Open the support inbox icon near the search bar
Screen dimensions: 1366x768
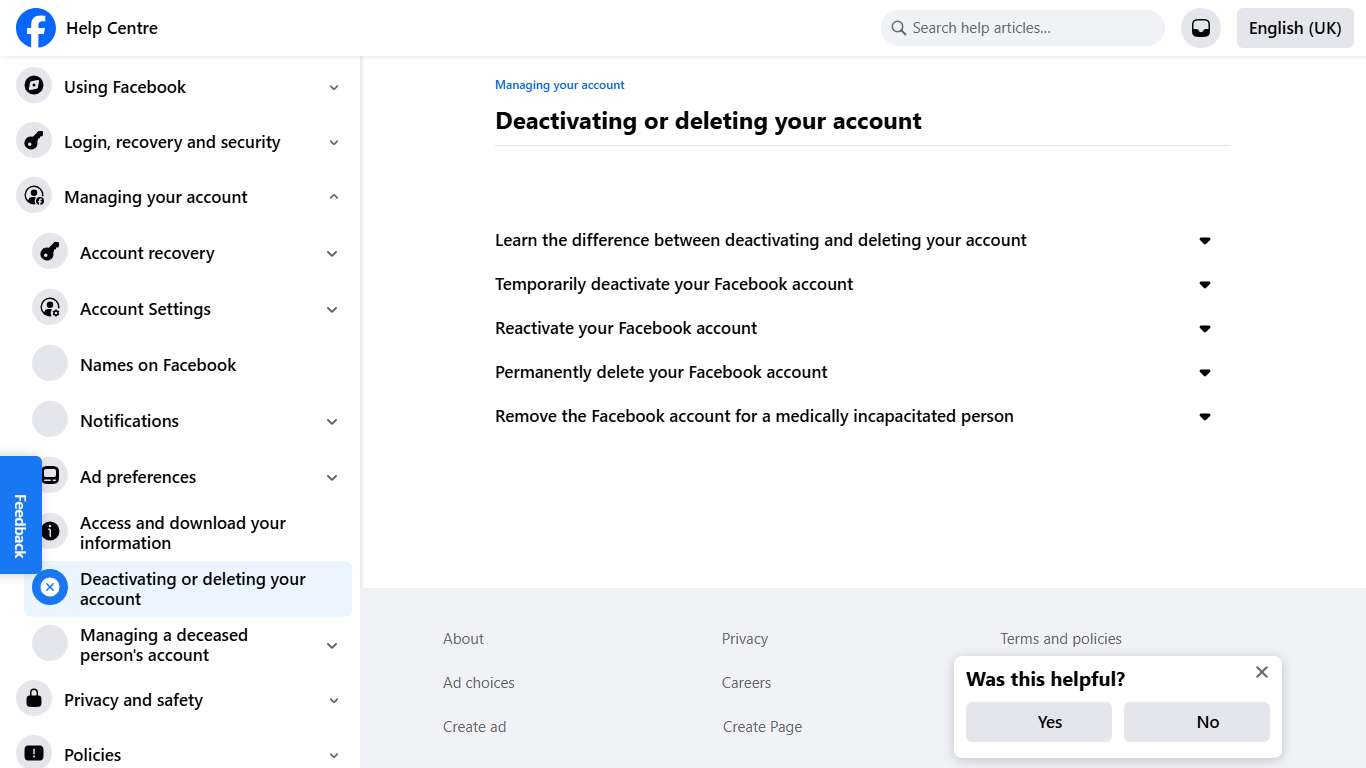1200,28
